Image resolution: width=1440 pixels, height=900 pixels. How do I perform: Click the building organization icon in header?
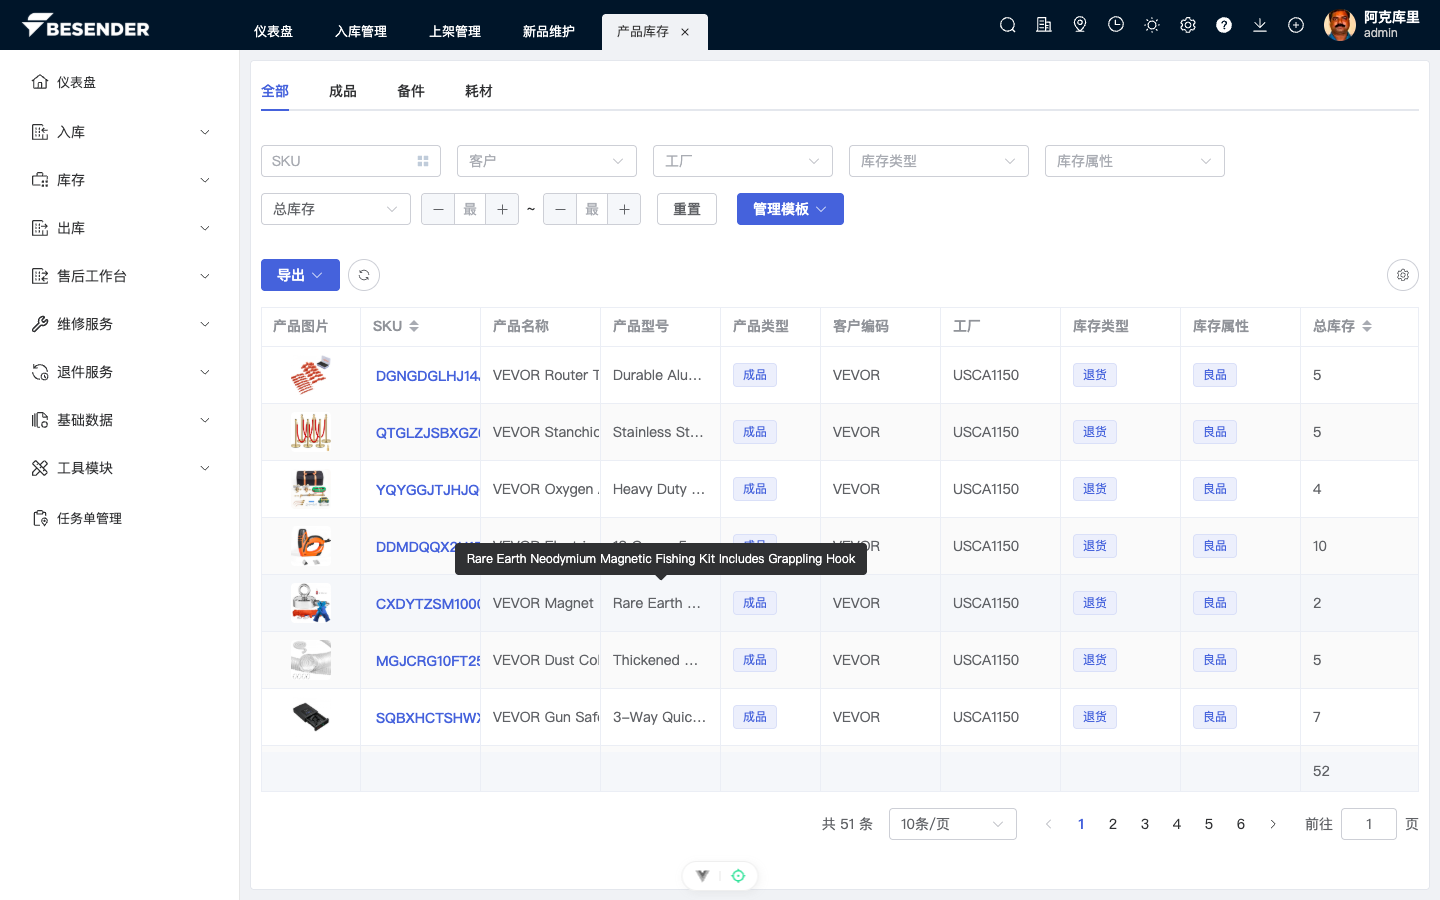tap(1044, 25)
